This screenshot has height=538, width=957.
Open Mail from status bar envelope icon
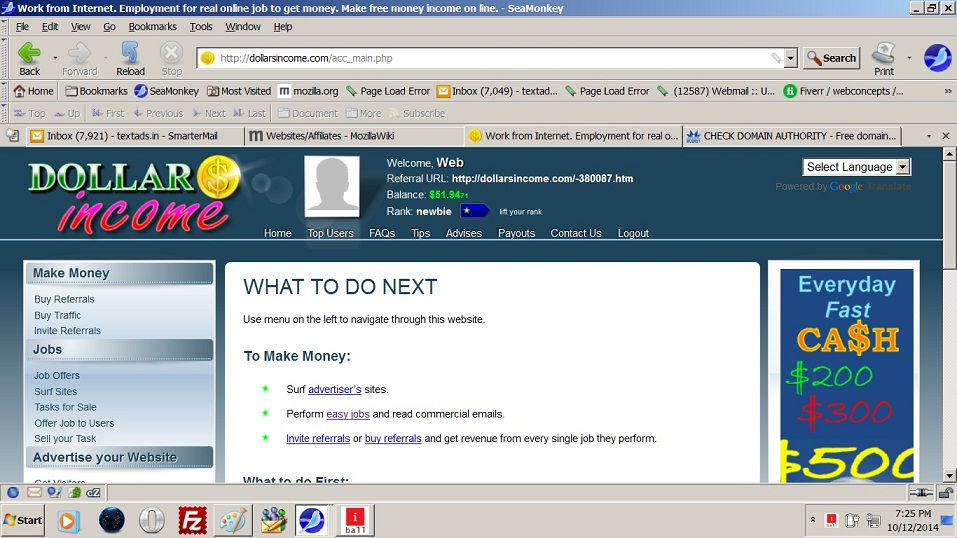point(34,492)
